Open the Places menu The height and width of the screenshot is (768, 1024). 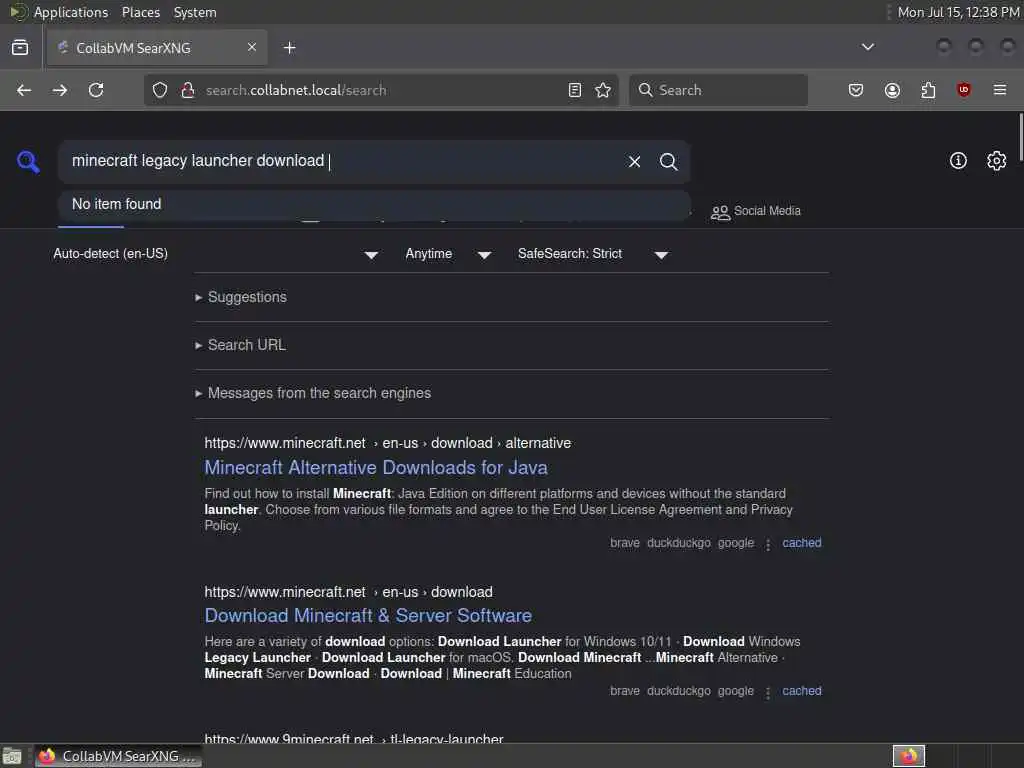(140, 12)
